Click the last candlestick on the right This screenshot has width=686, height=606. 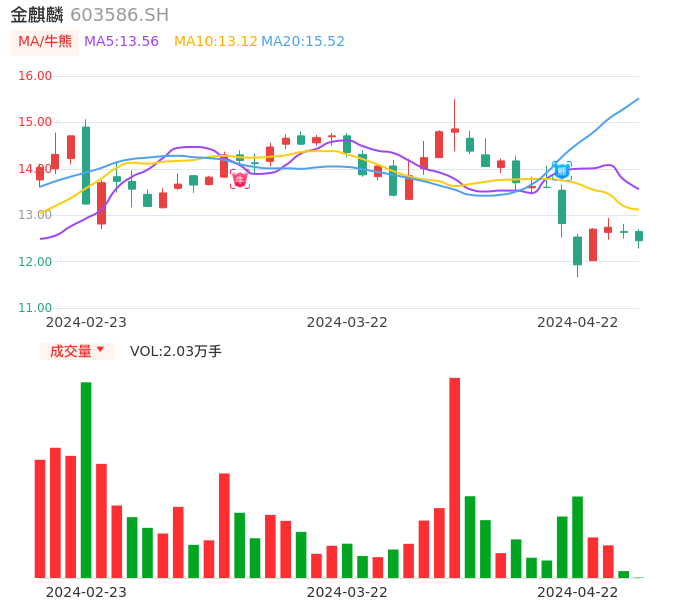click(639, 236)
